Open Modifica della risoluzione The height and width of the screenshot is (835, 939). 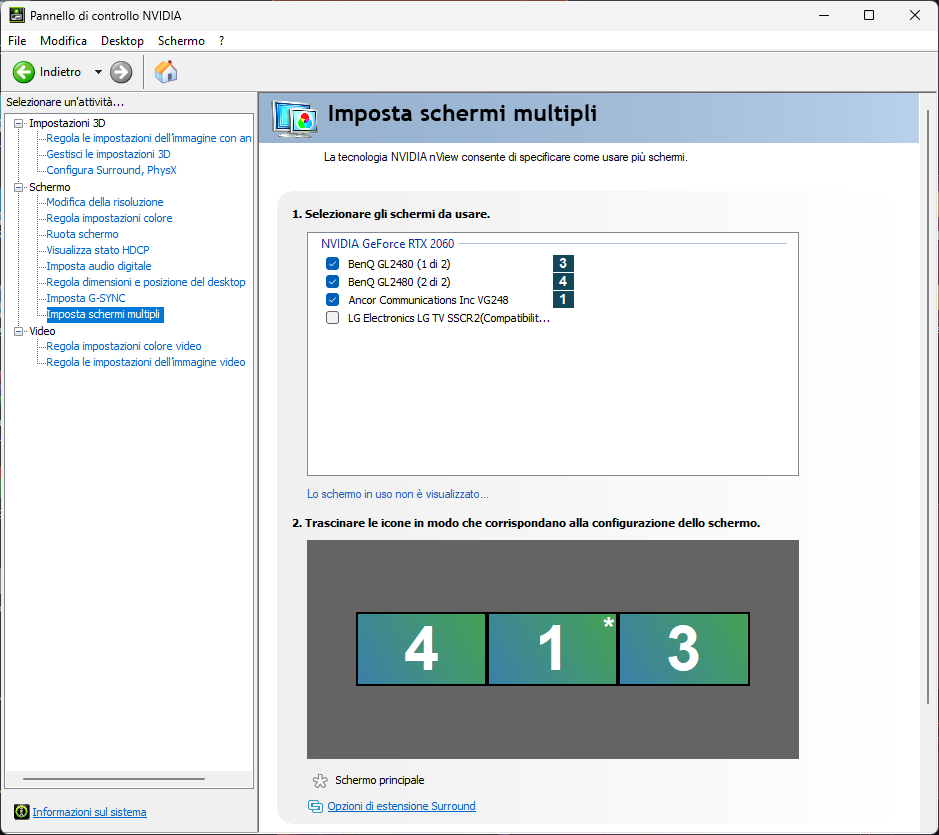pyautogui.click(x=105, y=202)
